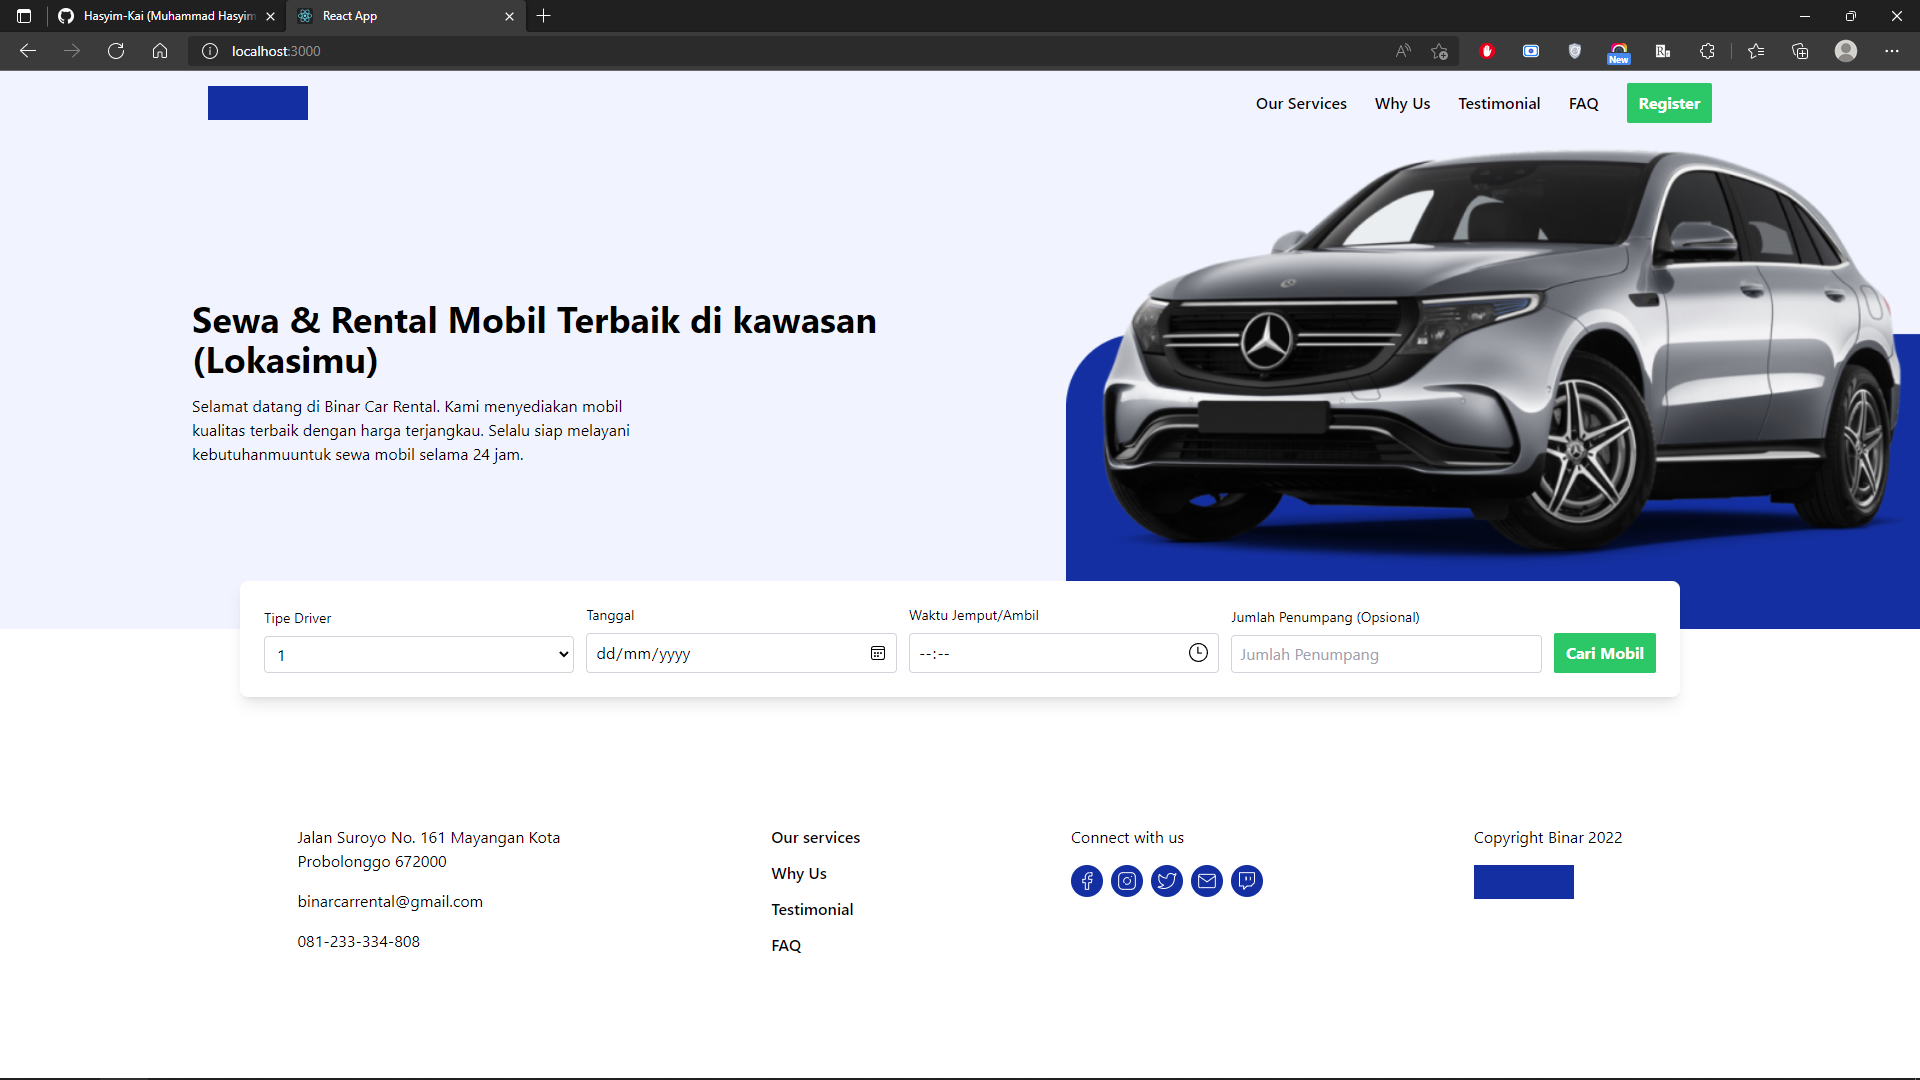Click the Our Services navigation menu item
Image resolution: width=1920 pixels, height=1080 pixels.
point(1300,103)
